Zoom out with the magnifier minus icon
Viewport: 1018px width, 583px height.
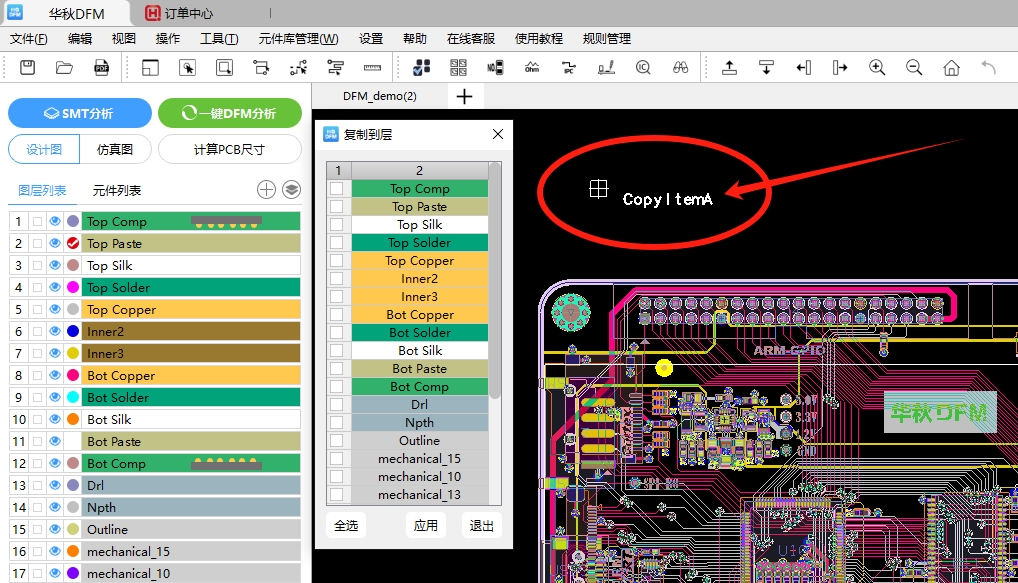click(x=914, y=68)
